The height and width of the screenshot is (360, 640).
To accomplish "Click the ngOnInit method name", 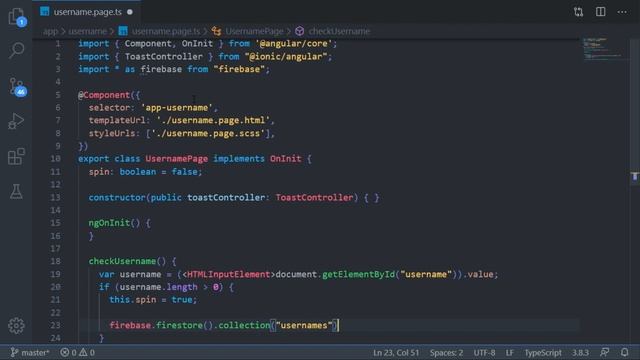I will [x=109, y=222].
